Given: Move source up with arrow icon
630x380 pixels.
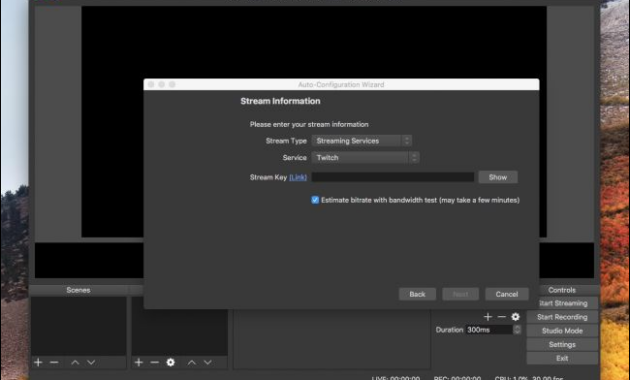Looking at the screenshot, I should (x=192, y=362).
